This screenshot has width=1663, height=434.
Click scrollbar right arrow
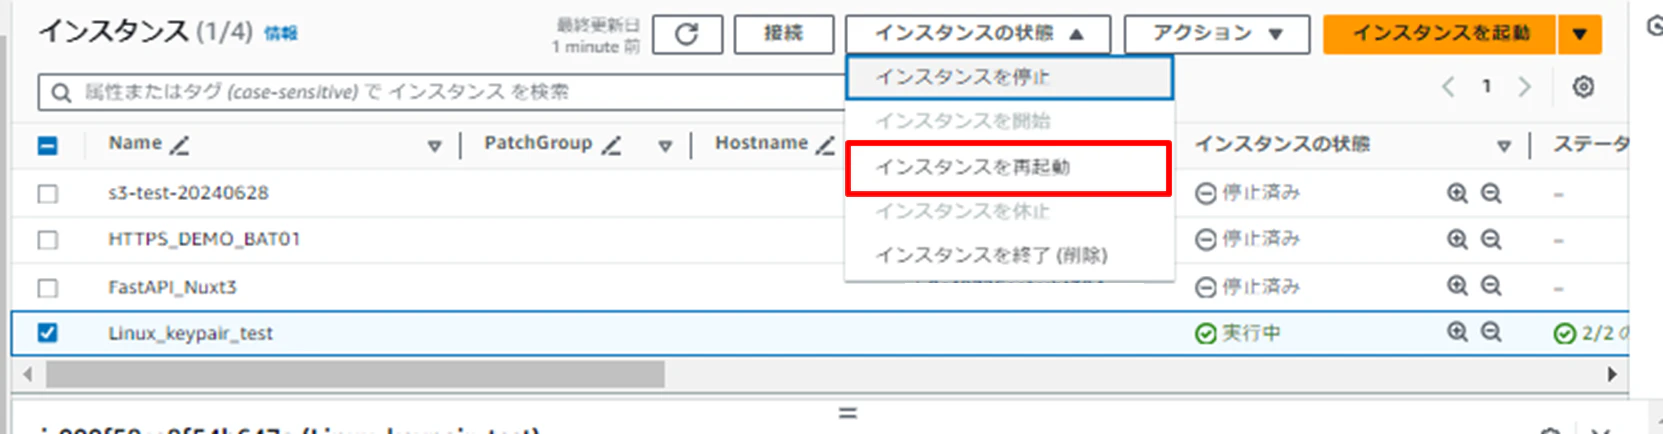(1612, 375)
